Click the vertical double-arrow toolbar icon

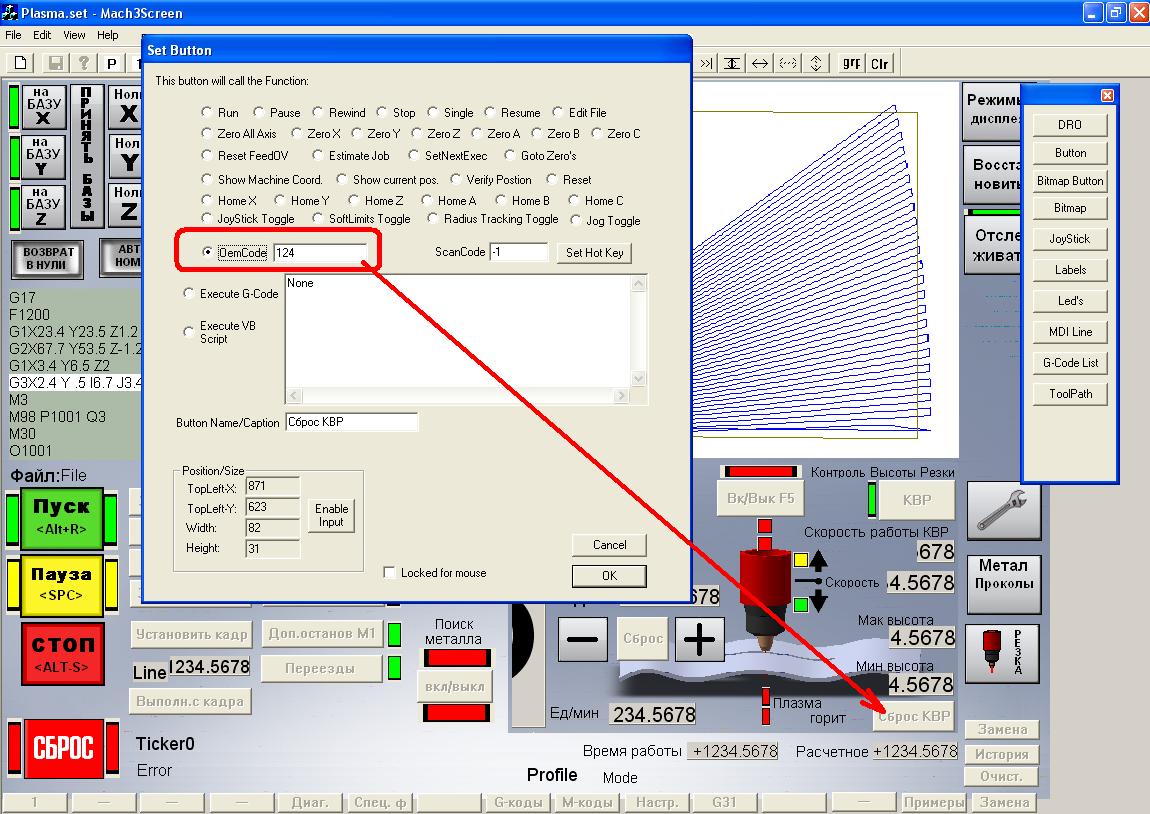816,63
